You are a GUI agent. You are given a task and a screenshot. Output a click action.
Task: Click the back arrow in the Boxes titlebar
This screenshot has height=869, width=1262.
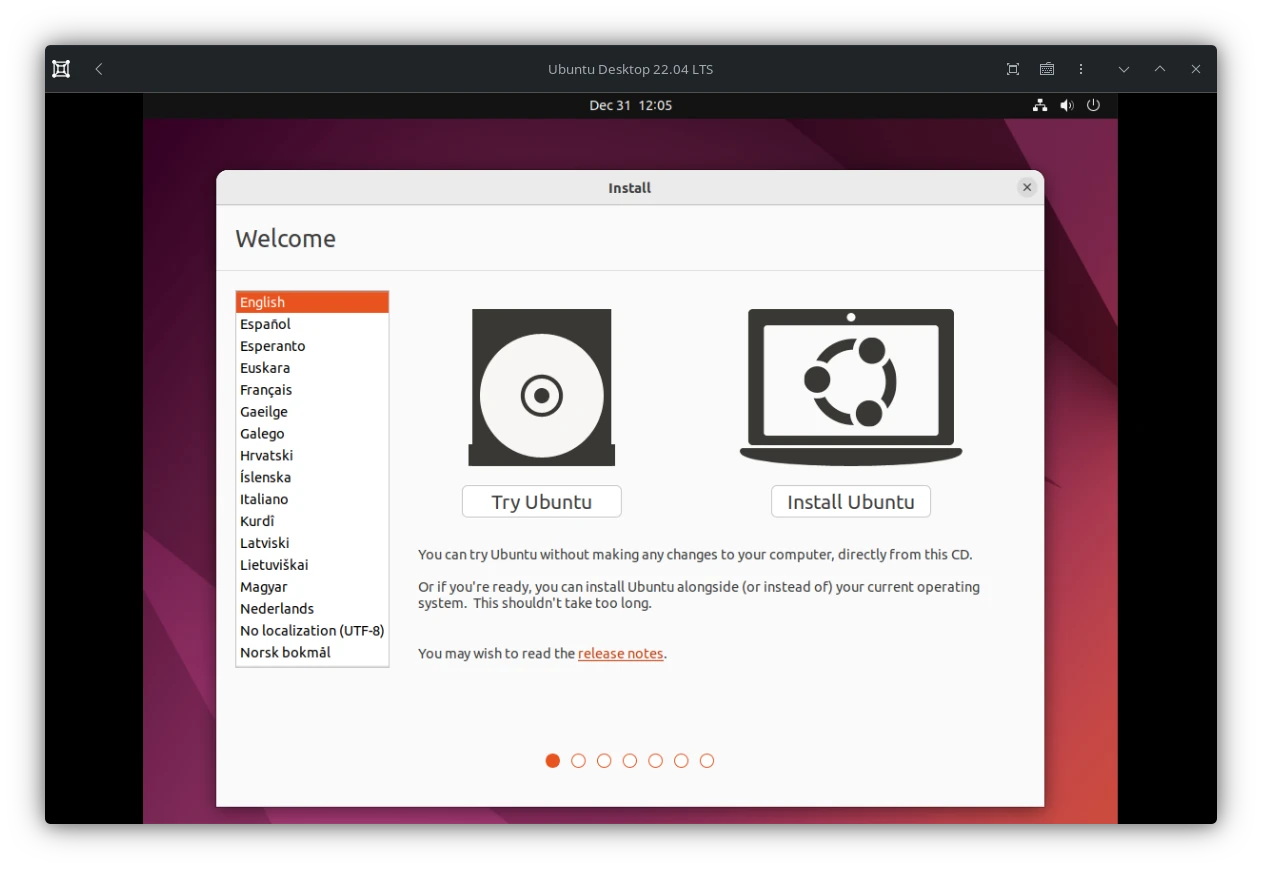98,69
